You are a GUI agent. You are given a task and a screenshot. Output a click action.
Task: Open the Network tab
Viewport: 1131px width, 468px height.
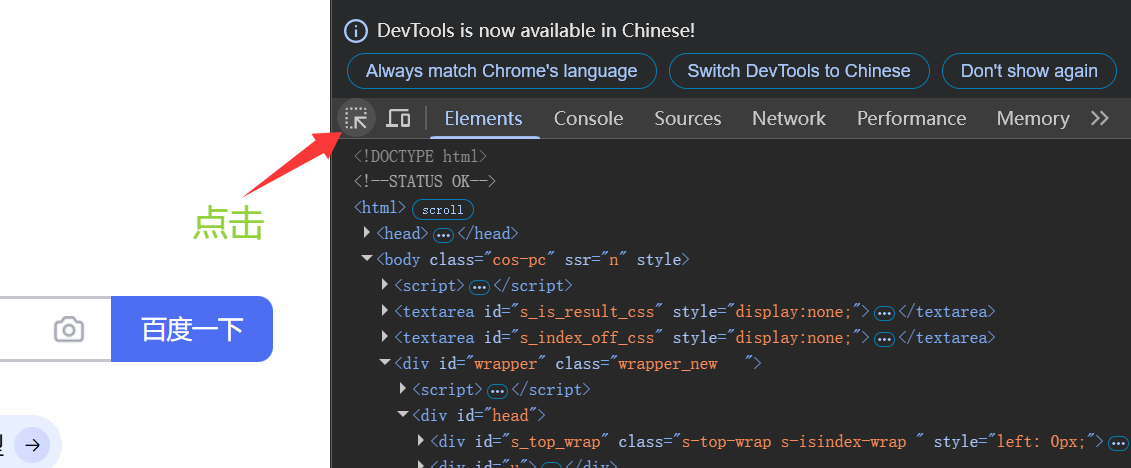tap(788, 118)
